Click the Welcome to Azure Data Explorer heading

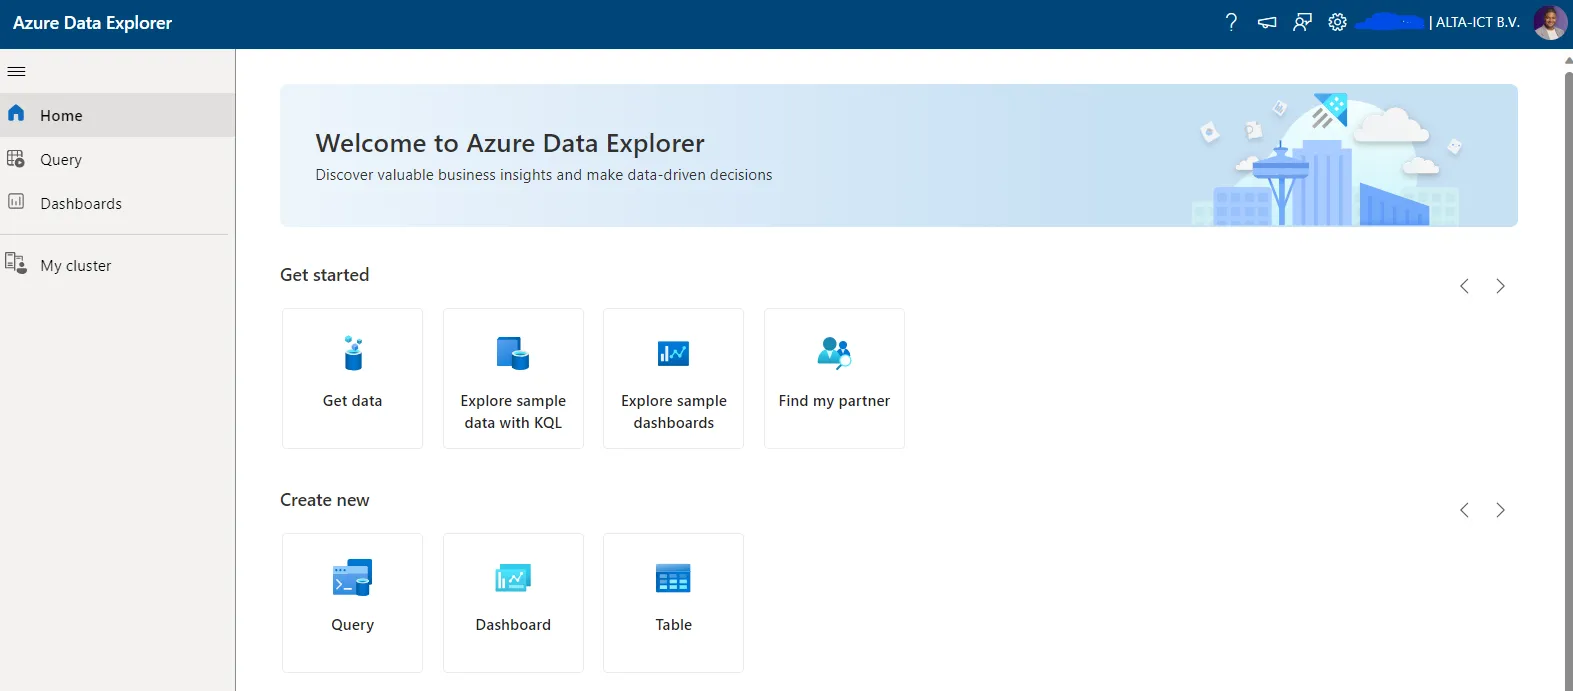click(510, 143)
